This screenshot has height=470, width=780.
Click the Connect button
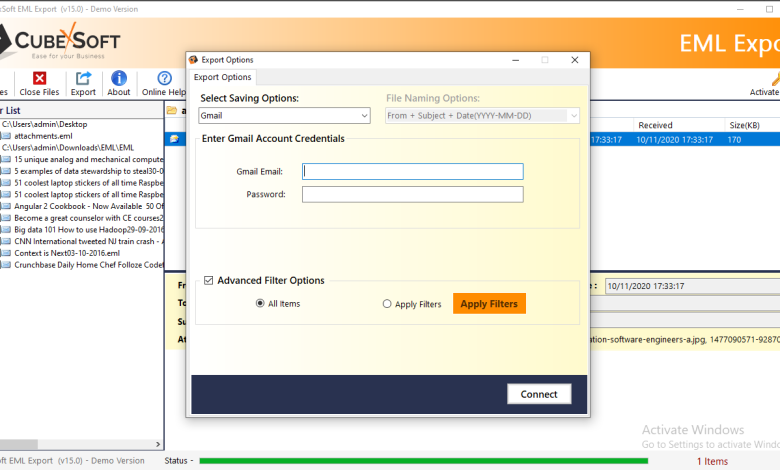[x=539, y=394]
